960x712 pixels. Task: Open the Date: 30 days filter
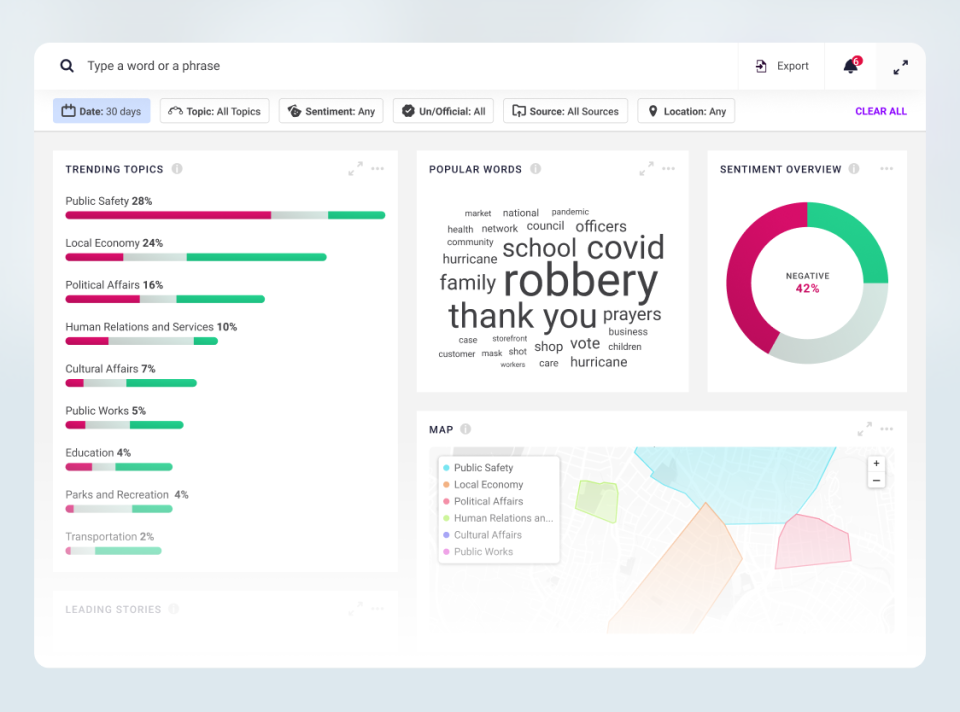[x=101, y=111]
